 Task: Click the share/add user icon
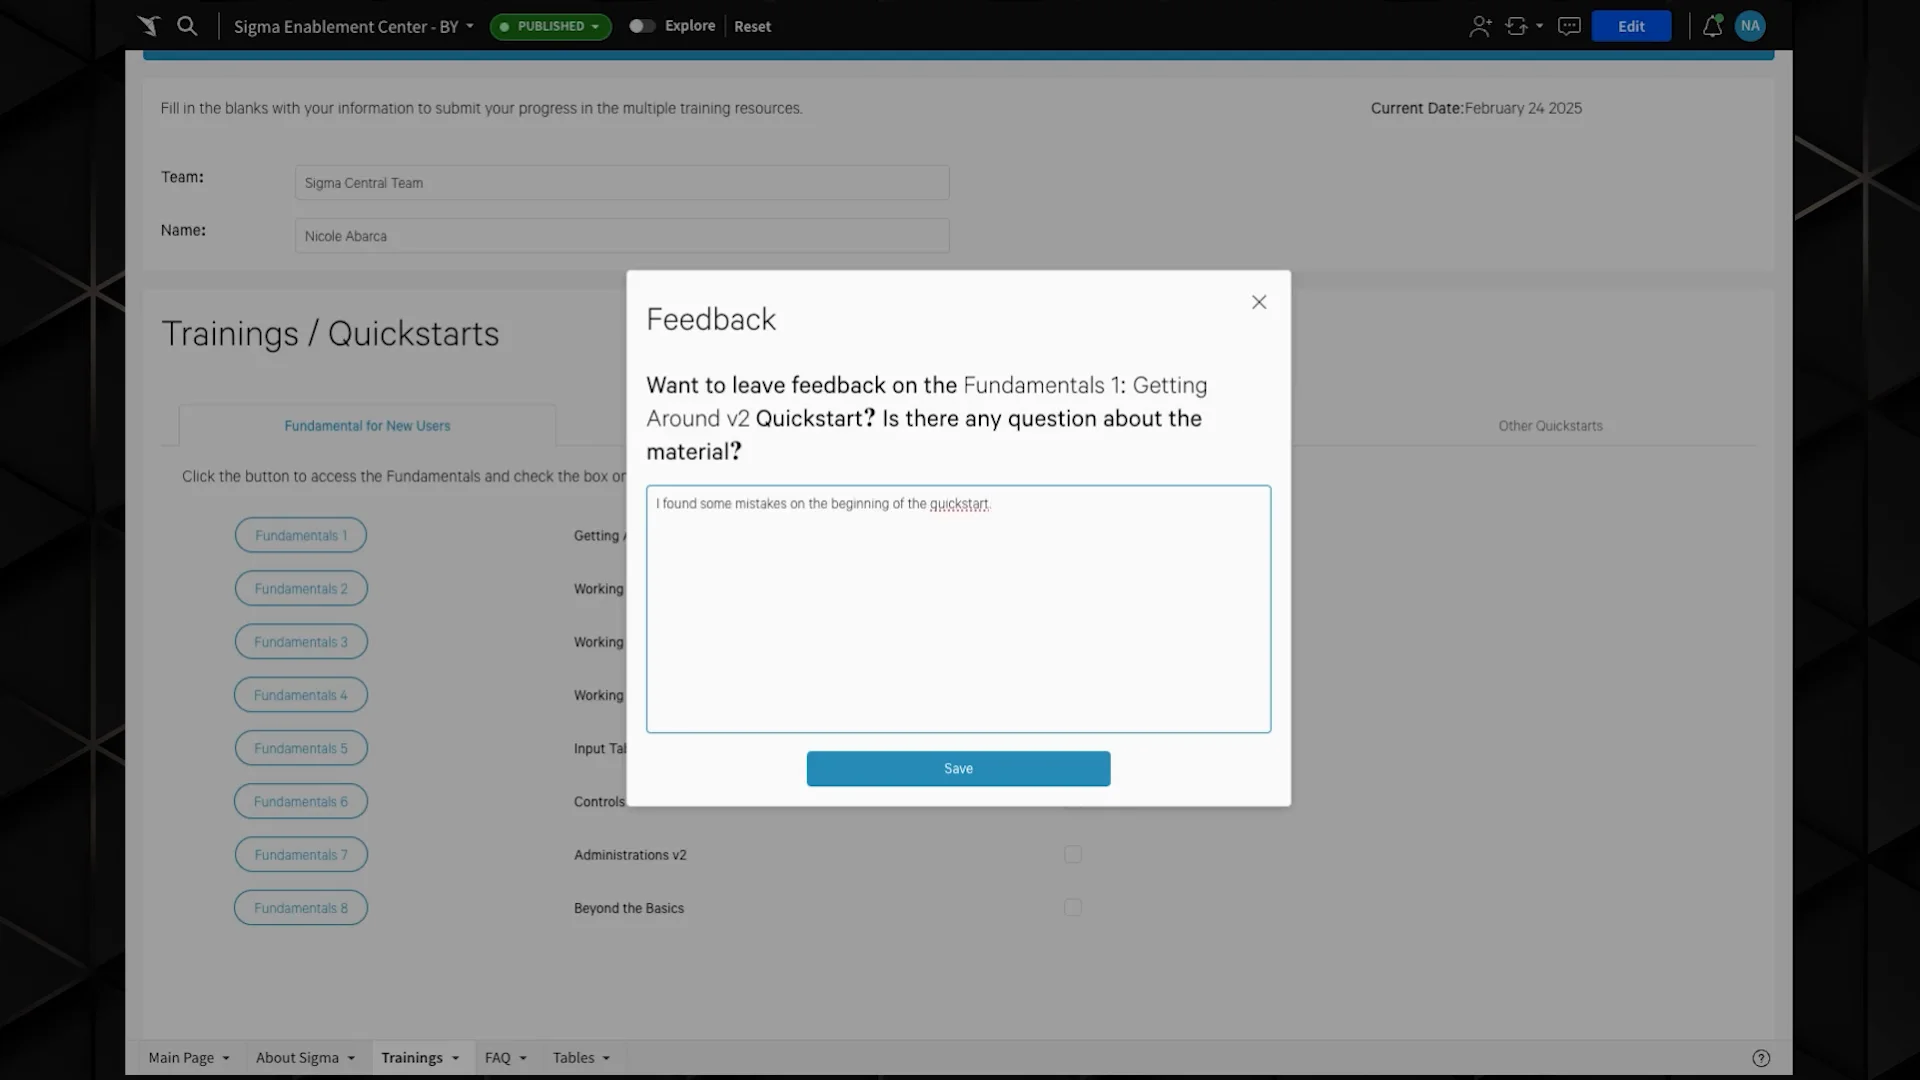[x=1480, y=27]
